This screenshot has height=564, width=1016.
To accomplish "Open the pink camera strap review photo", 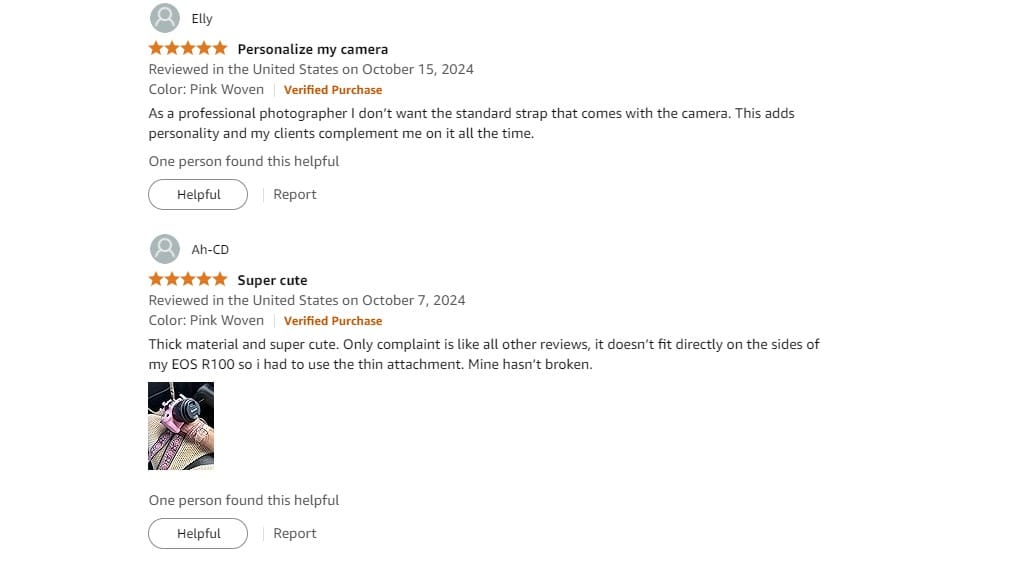I will coord(181,426).
